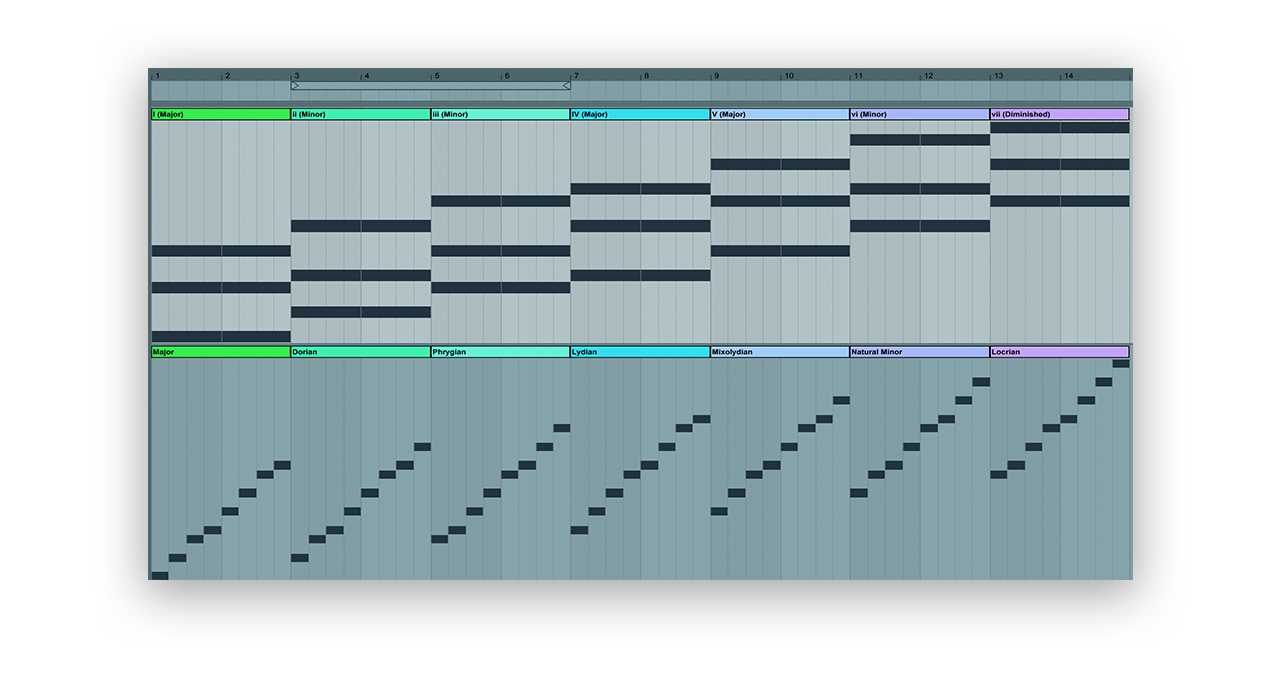
Task: Select the highest note in the Natural Minor clip
Action: (981, 382)
